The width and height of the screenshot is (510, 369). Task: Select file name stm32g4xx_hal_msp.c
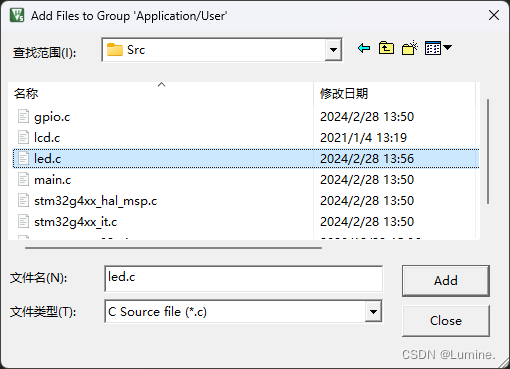click(x=95, y=201)
